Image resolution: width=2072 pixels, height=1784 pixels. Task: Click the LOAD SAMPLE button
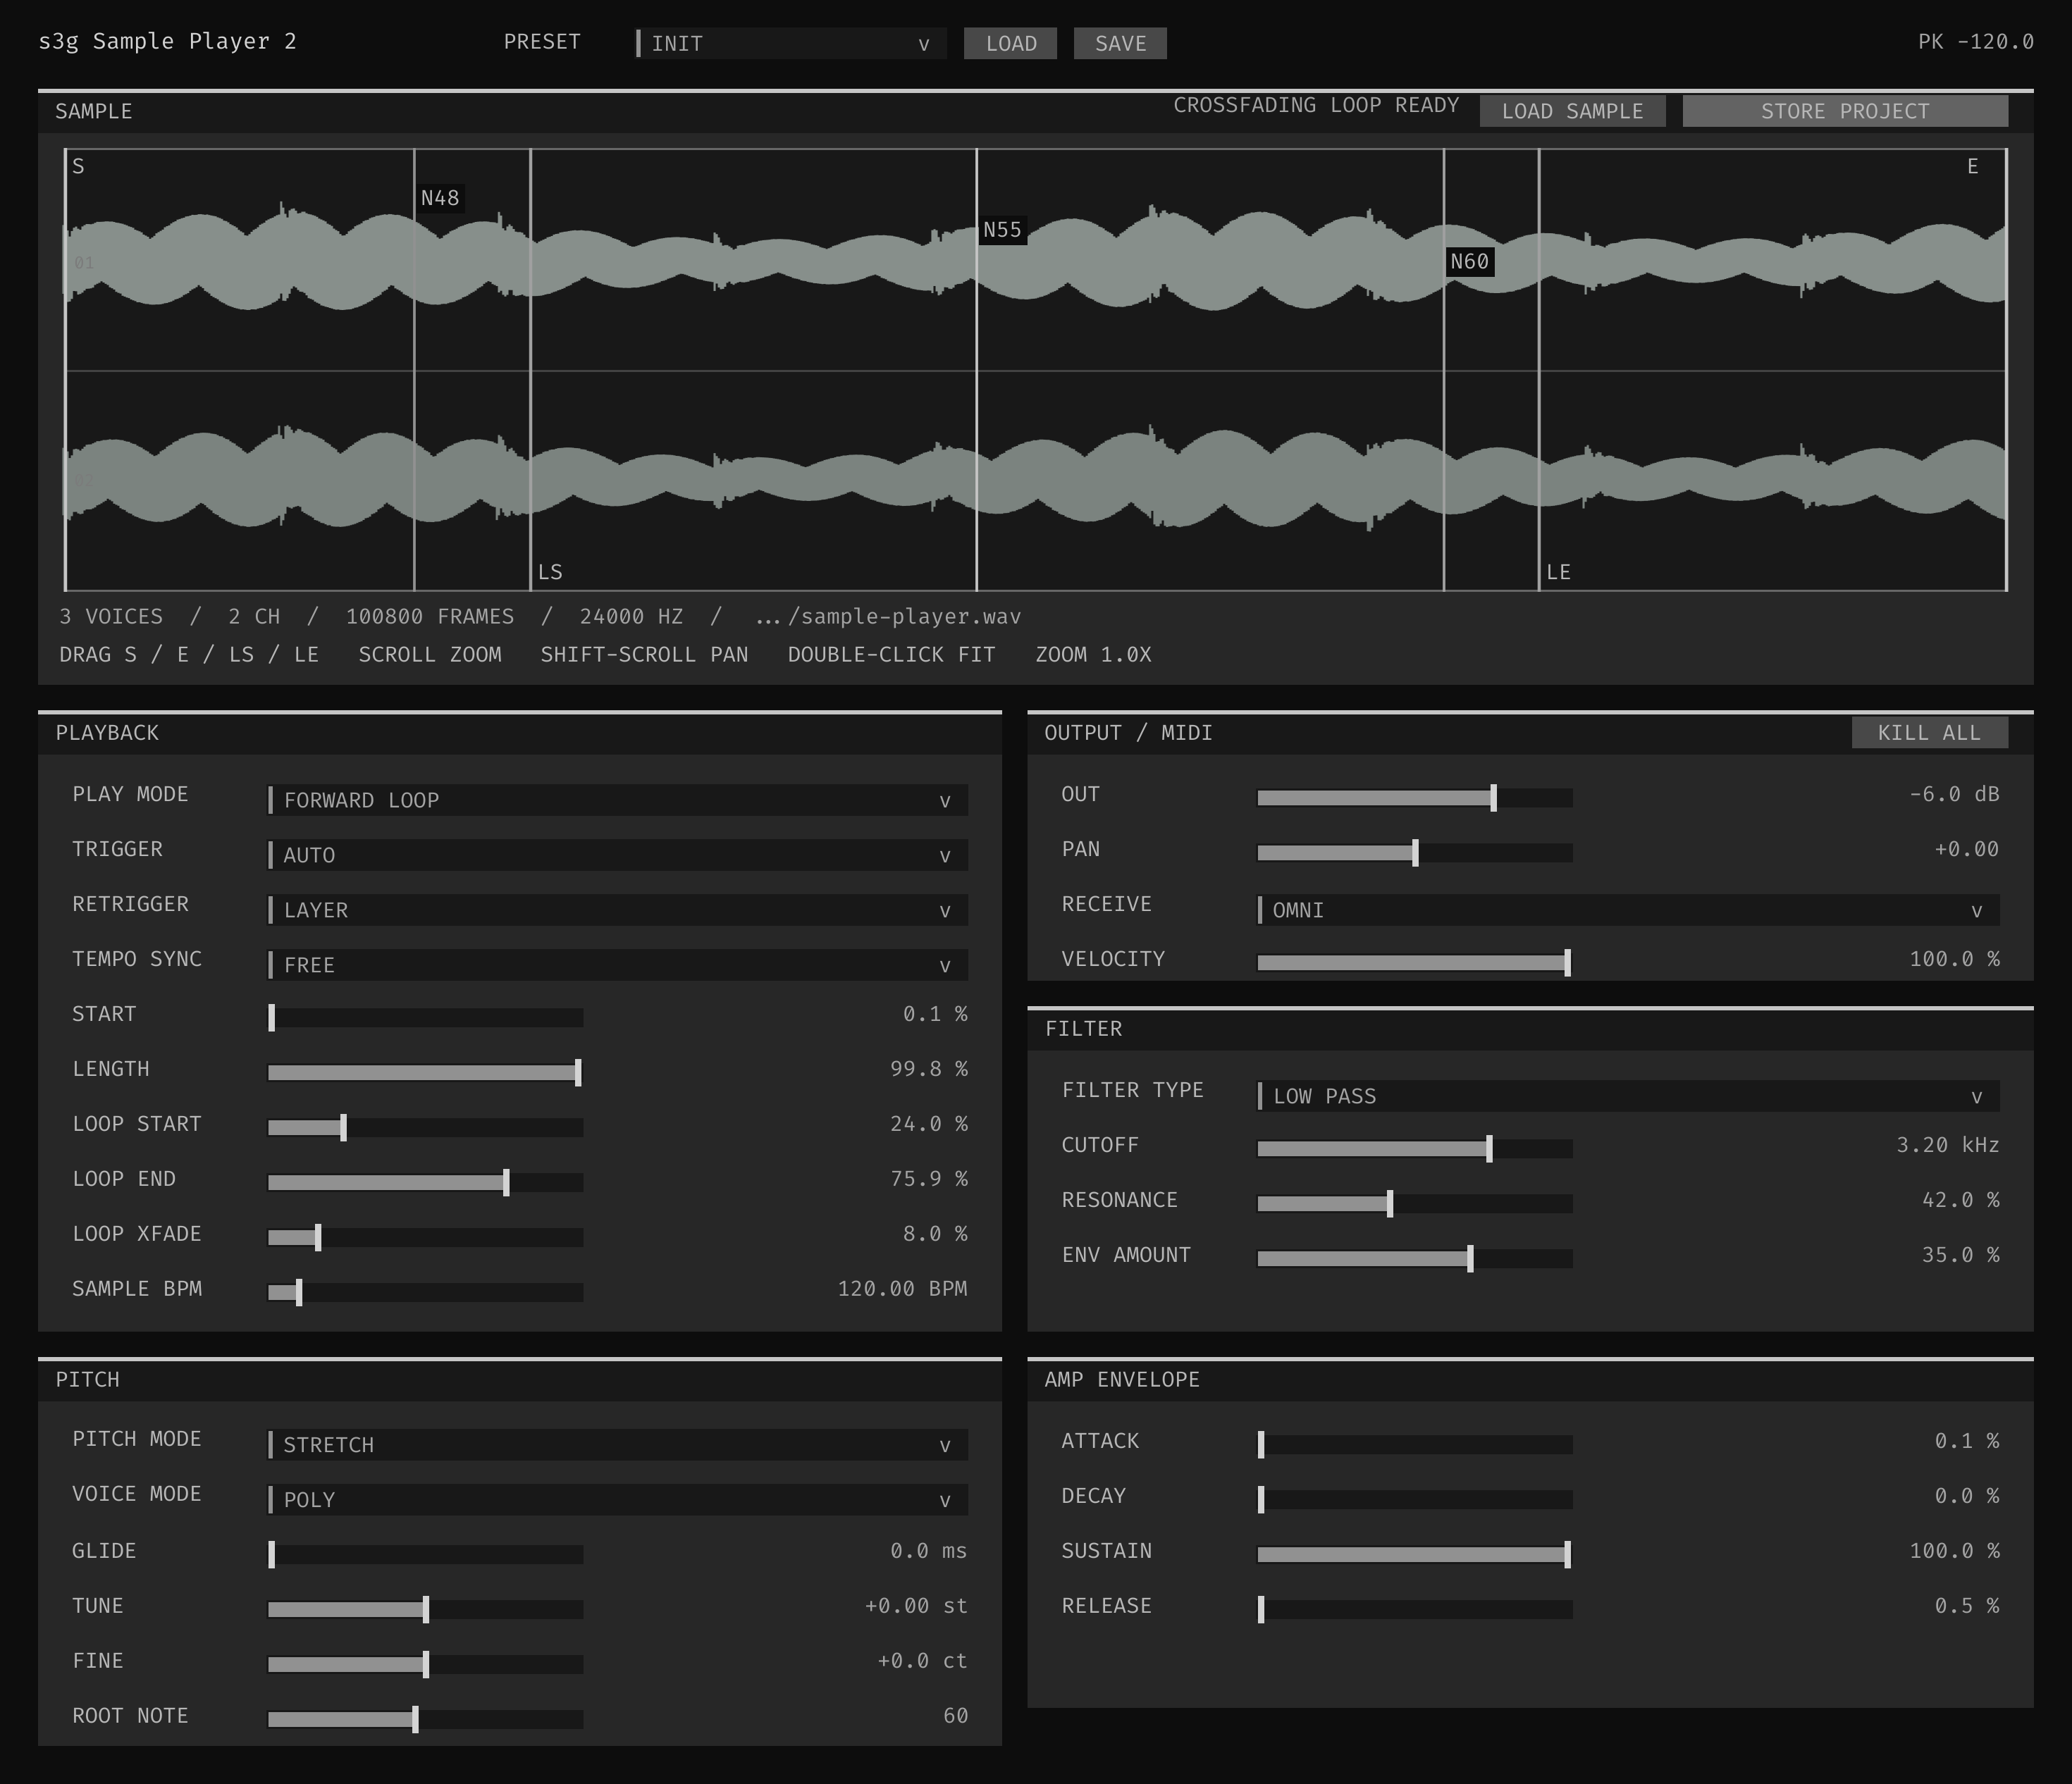pos(1572,111)
